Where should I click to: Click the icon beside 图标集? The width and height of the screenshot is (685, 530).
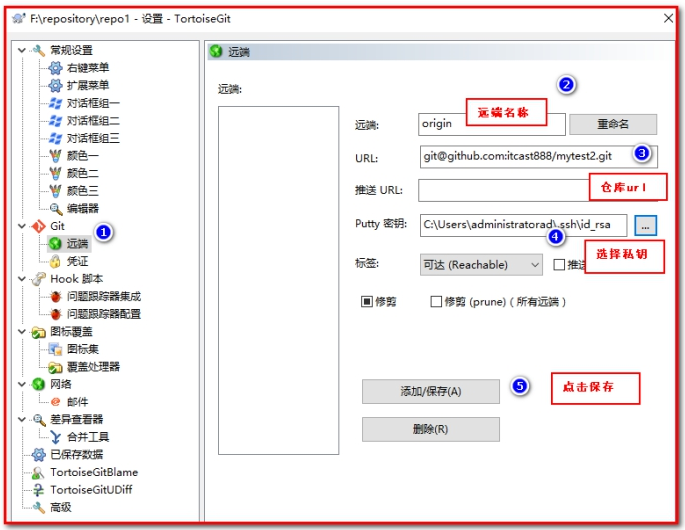pyautogui.click(x=55, y=349)
